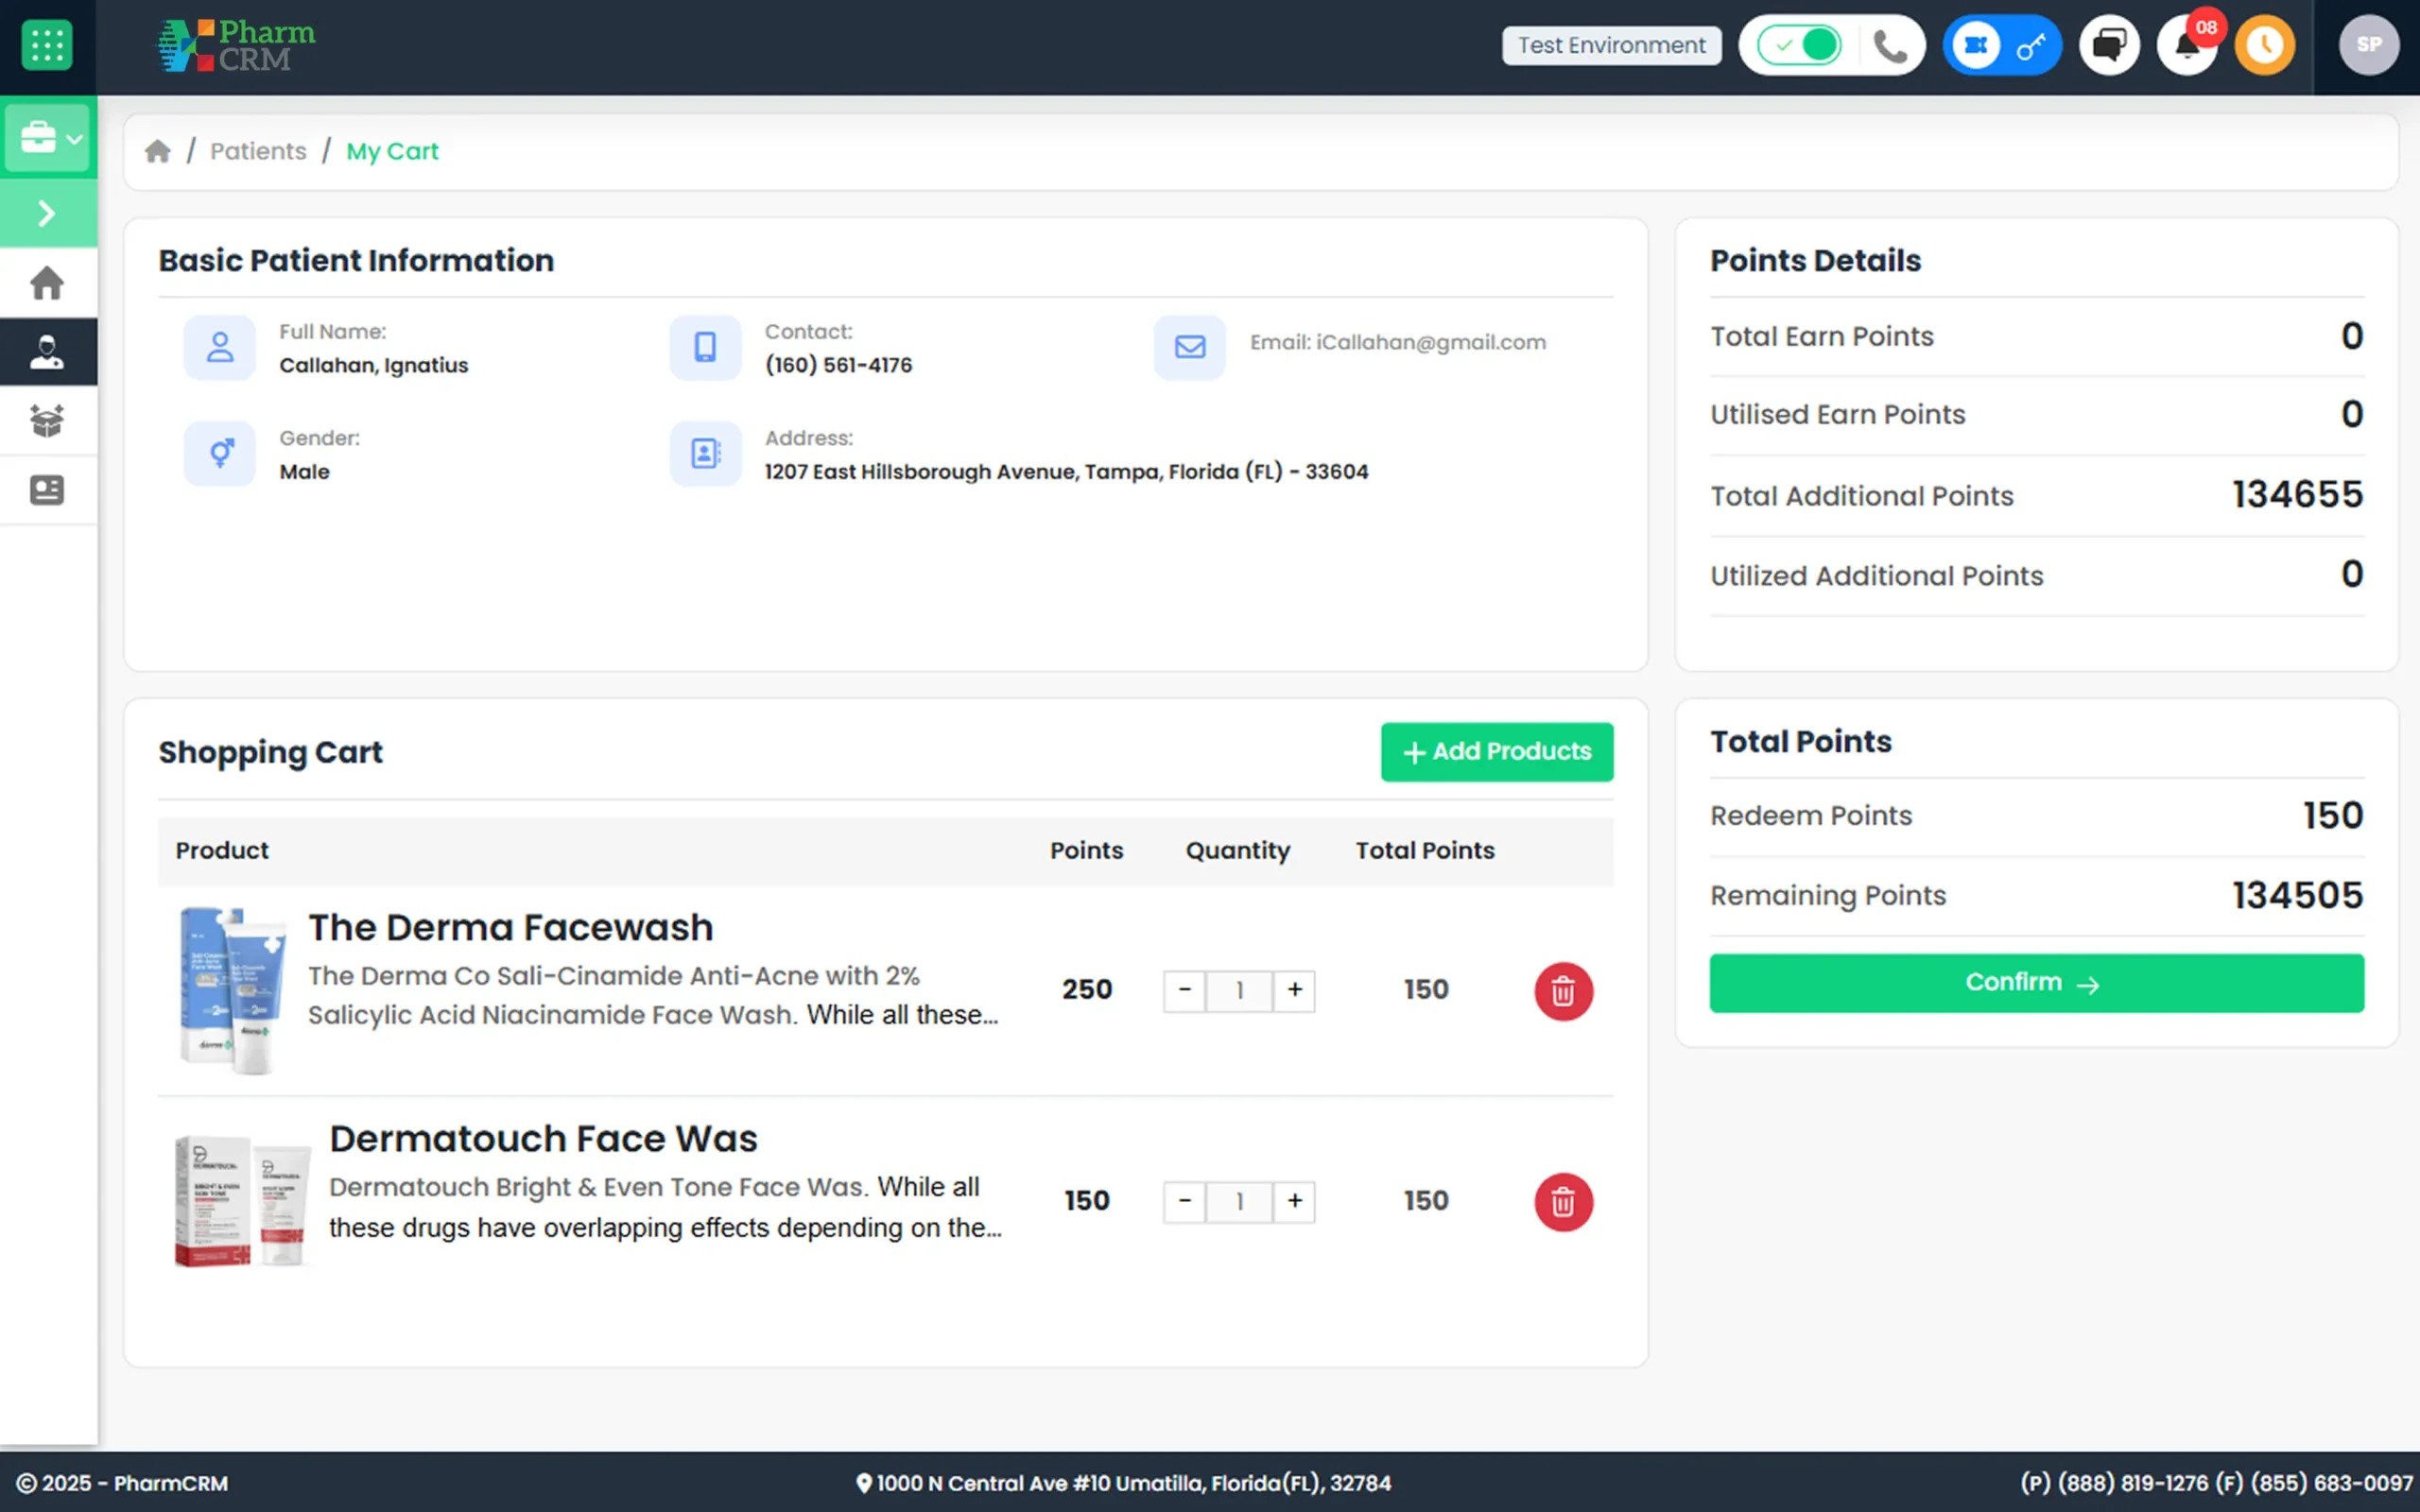2420x1512 pixels.
Task: Expand the sidebar with chevron arrow
Action: coord(47,213)
